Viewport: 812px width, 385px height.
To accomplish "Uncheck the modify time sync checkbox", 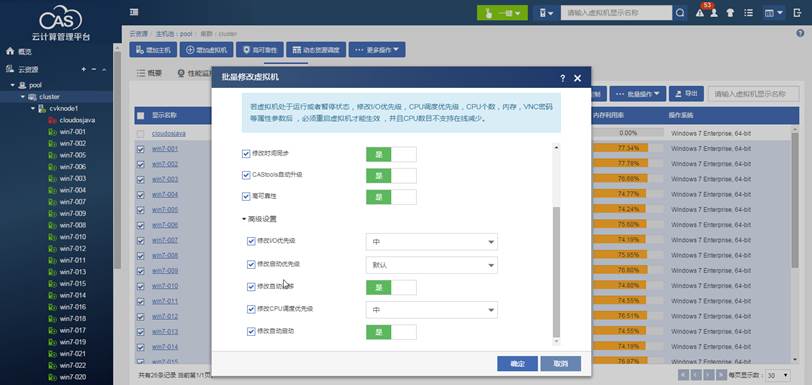I will (246, 153).
